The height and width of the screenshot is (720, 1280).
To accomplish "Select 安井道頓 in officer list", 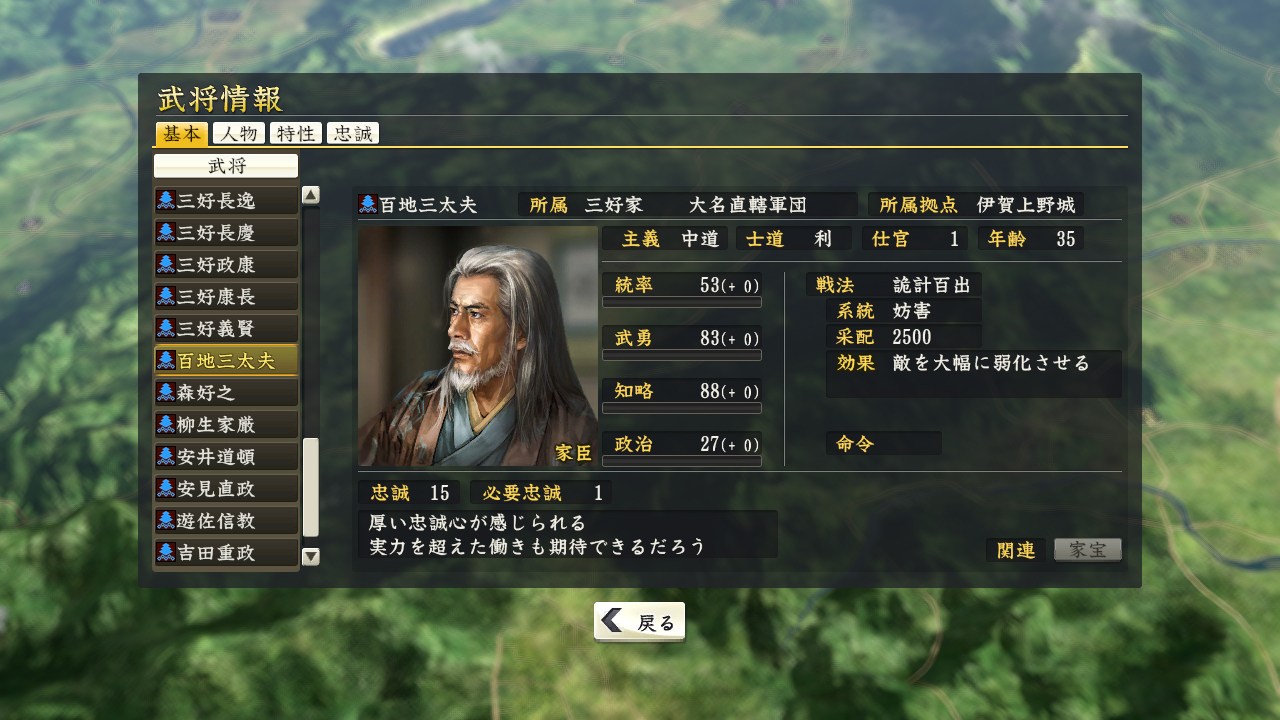I will 226,457.
